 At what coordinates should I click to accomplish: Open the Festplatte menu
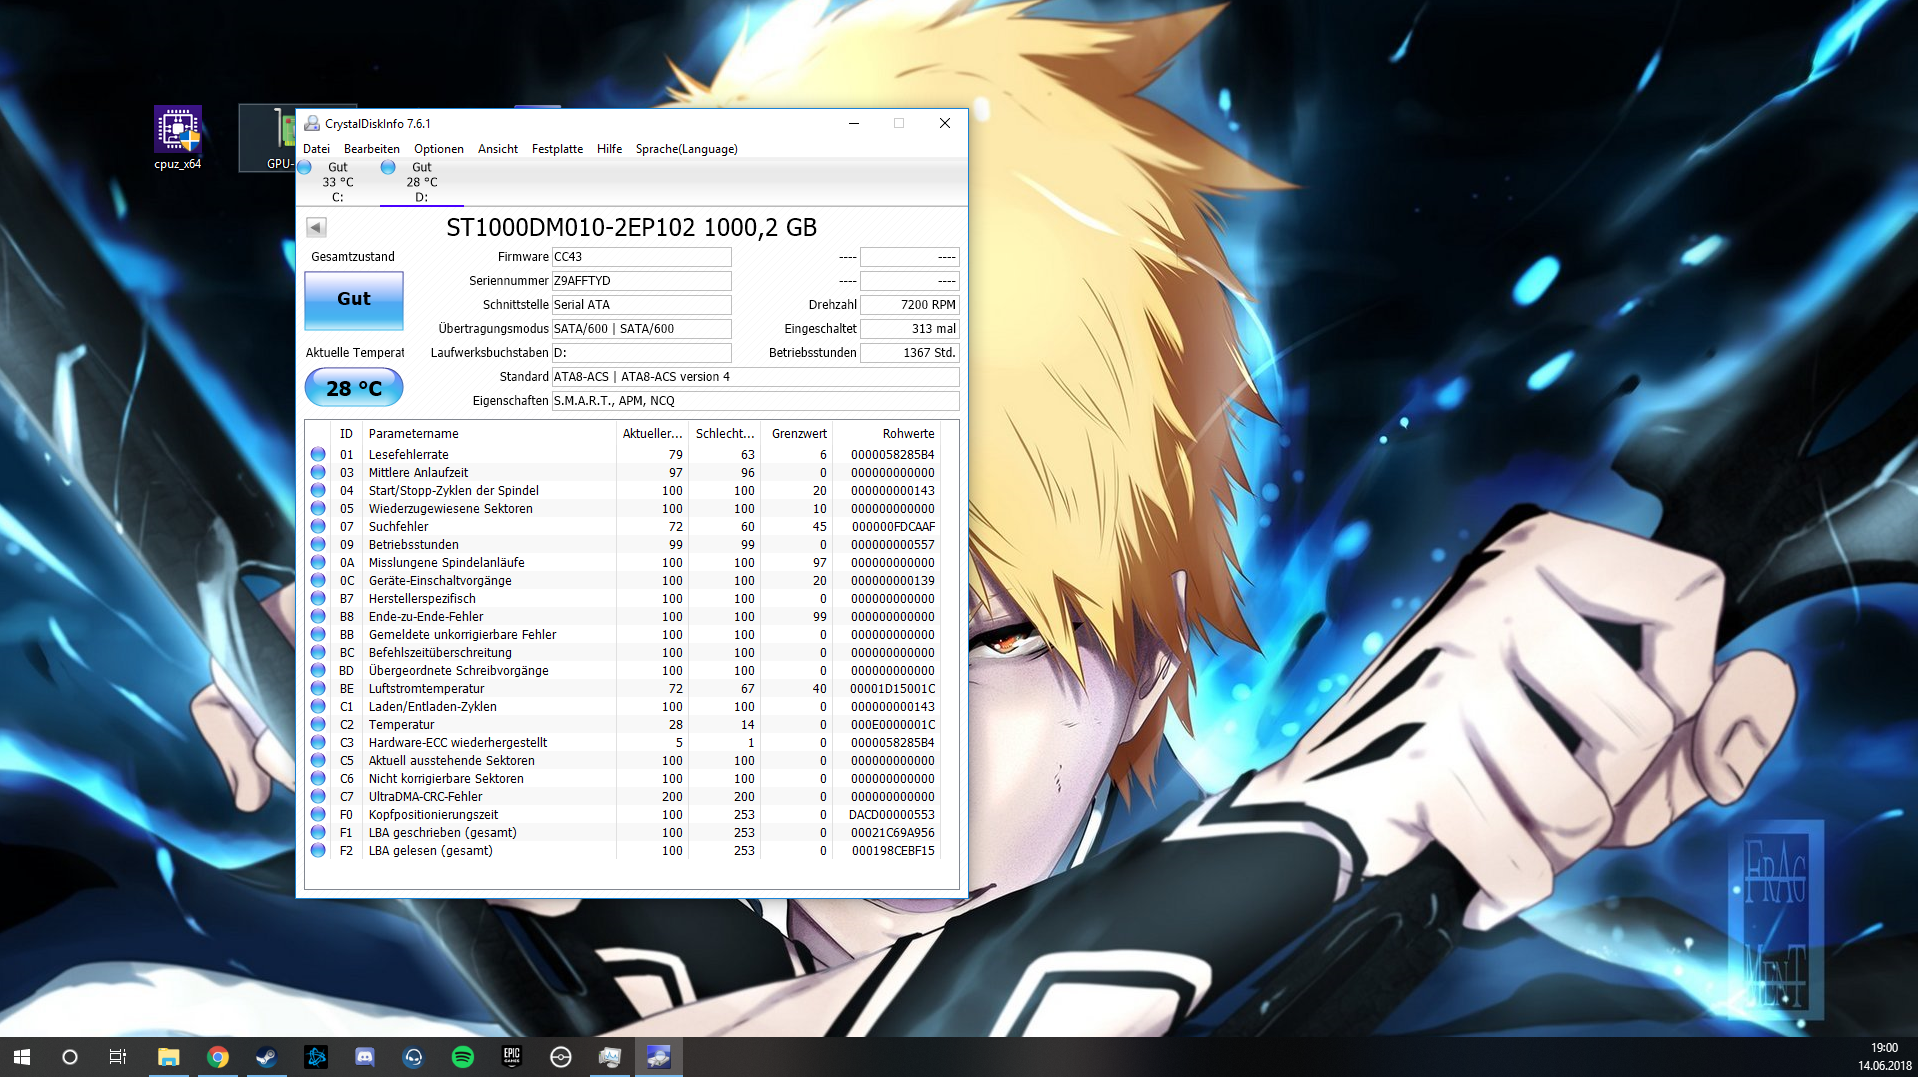point(557,149)
